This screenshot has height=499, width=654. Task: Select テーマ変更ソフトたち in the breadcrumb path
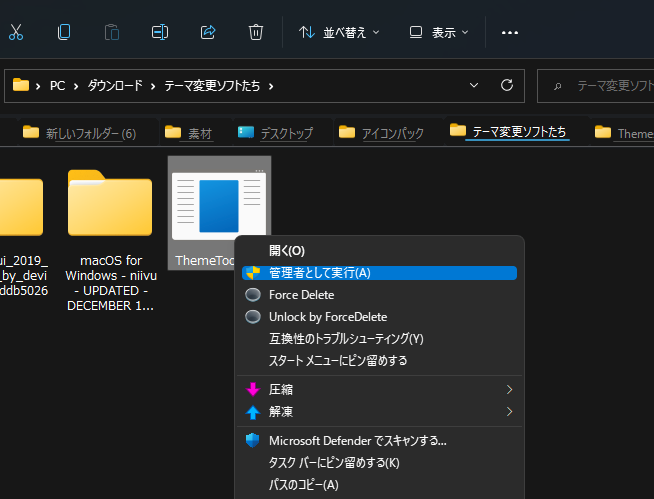click(212, 86)
